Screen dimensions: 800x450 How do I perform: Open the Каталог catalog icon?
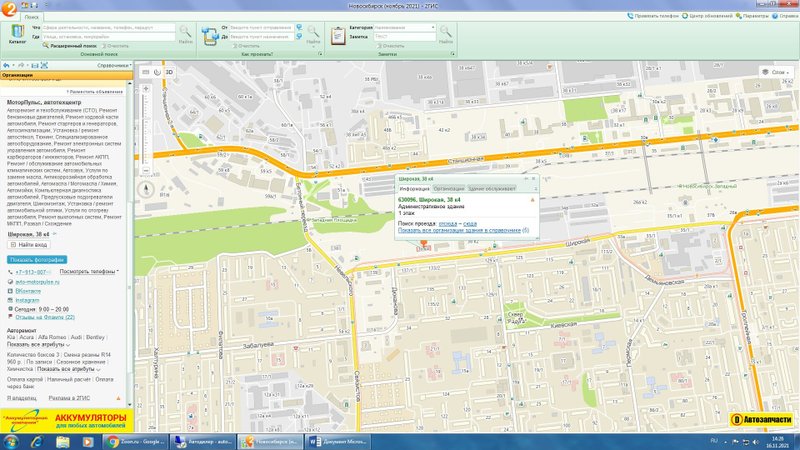click(x=17, y=32)
